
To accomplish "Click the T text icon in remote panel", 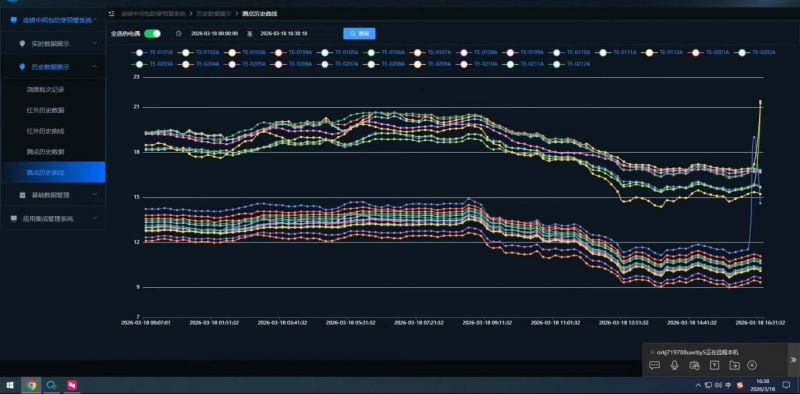I will 715,365.
